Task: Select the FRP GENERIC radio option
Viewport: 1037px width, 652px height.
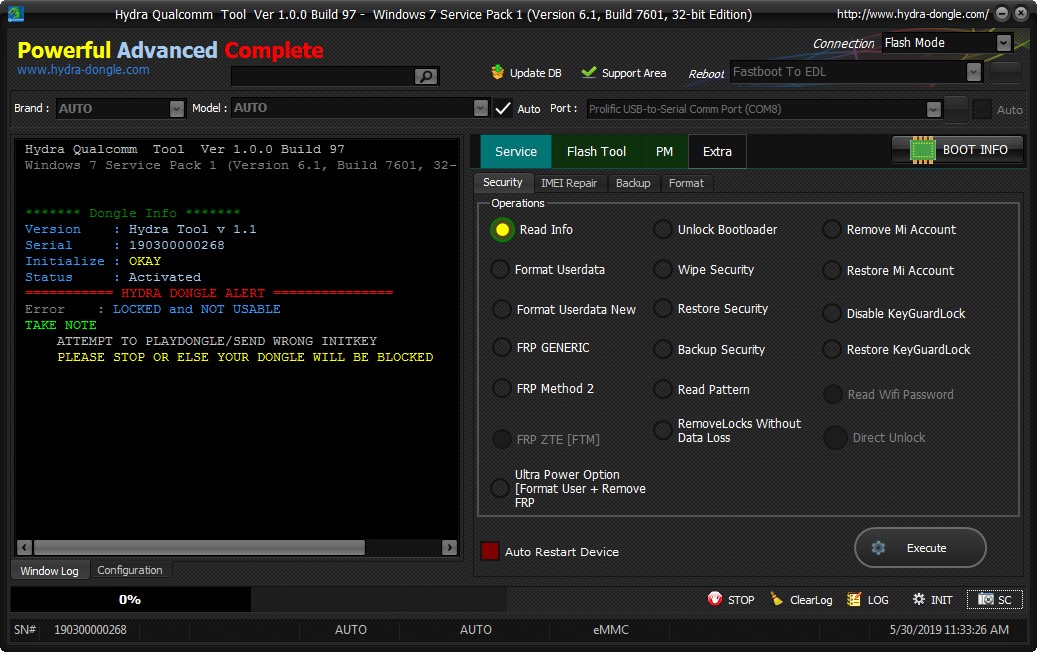Action: 501,348
